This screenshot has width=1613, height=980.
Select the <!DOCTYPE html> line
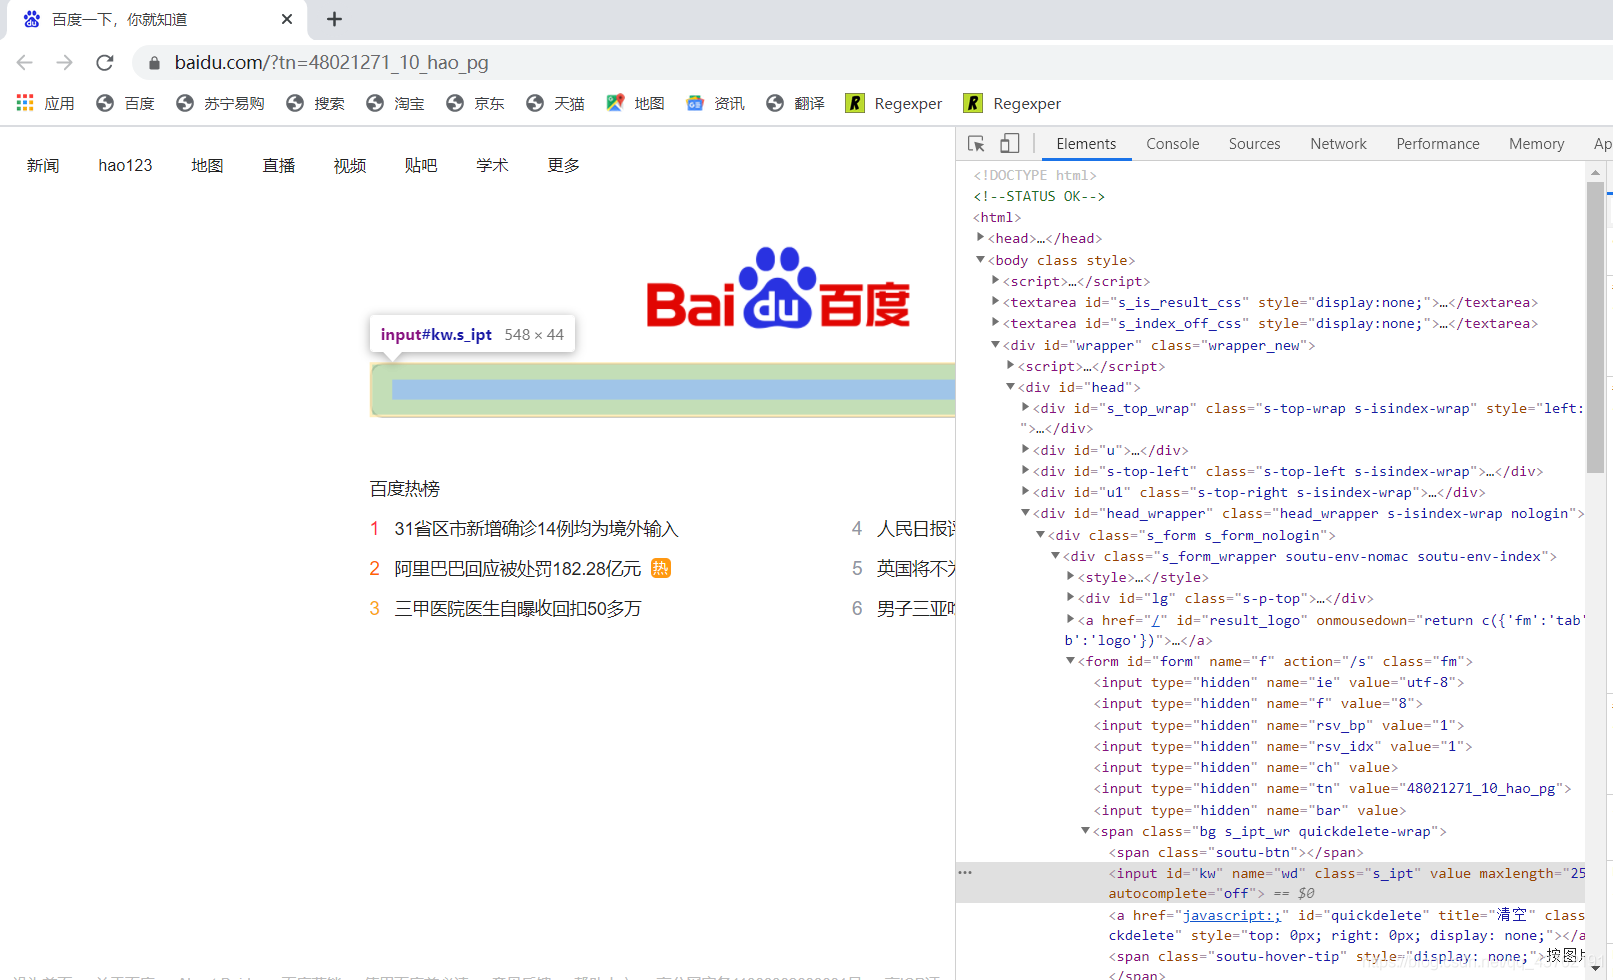tap(1035, 175)
